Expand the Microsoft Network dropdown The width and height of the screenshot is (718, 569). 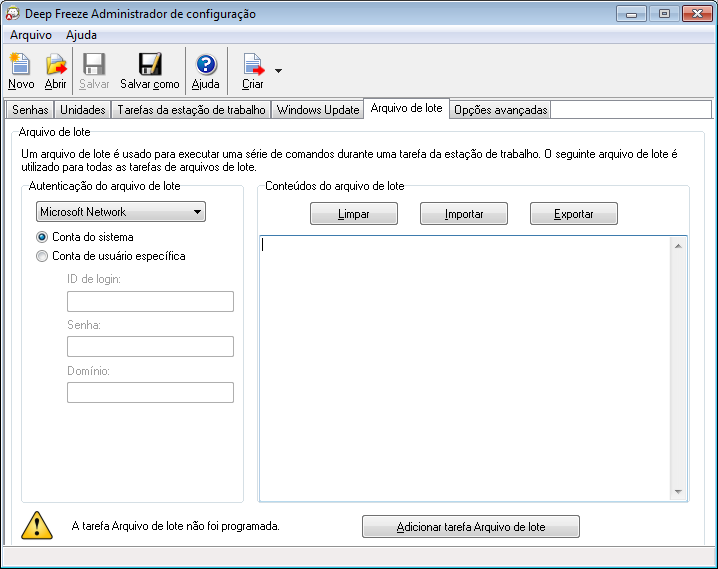121,212
